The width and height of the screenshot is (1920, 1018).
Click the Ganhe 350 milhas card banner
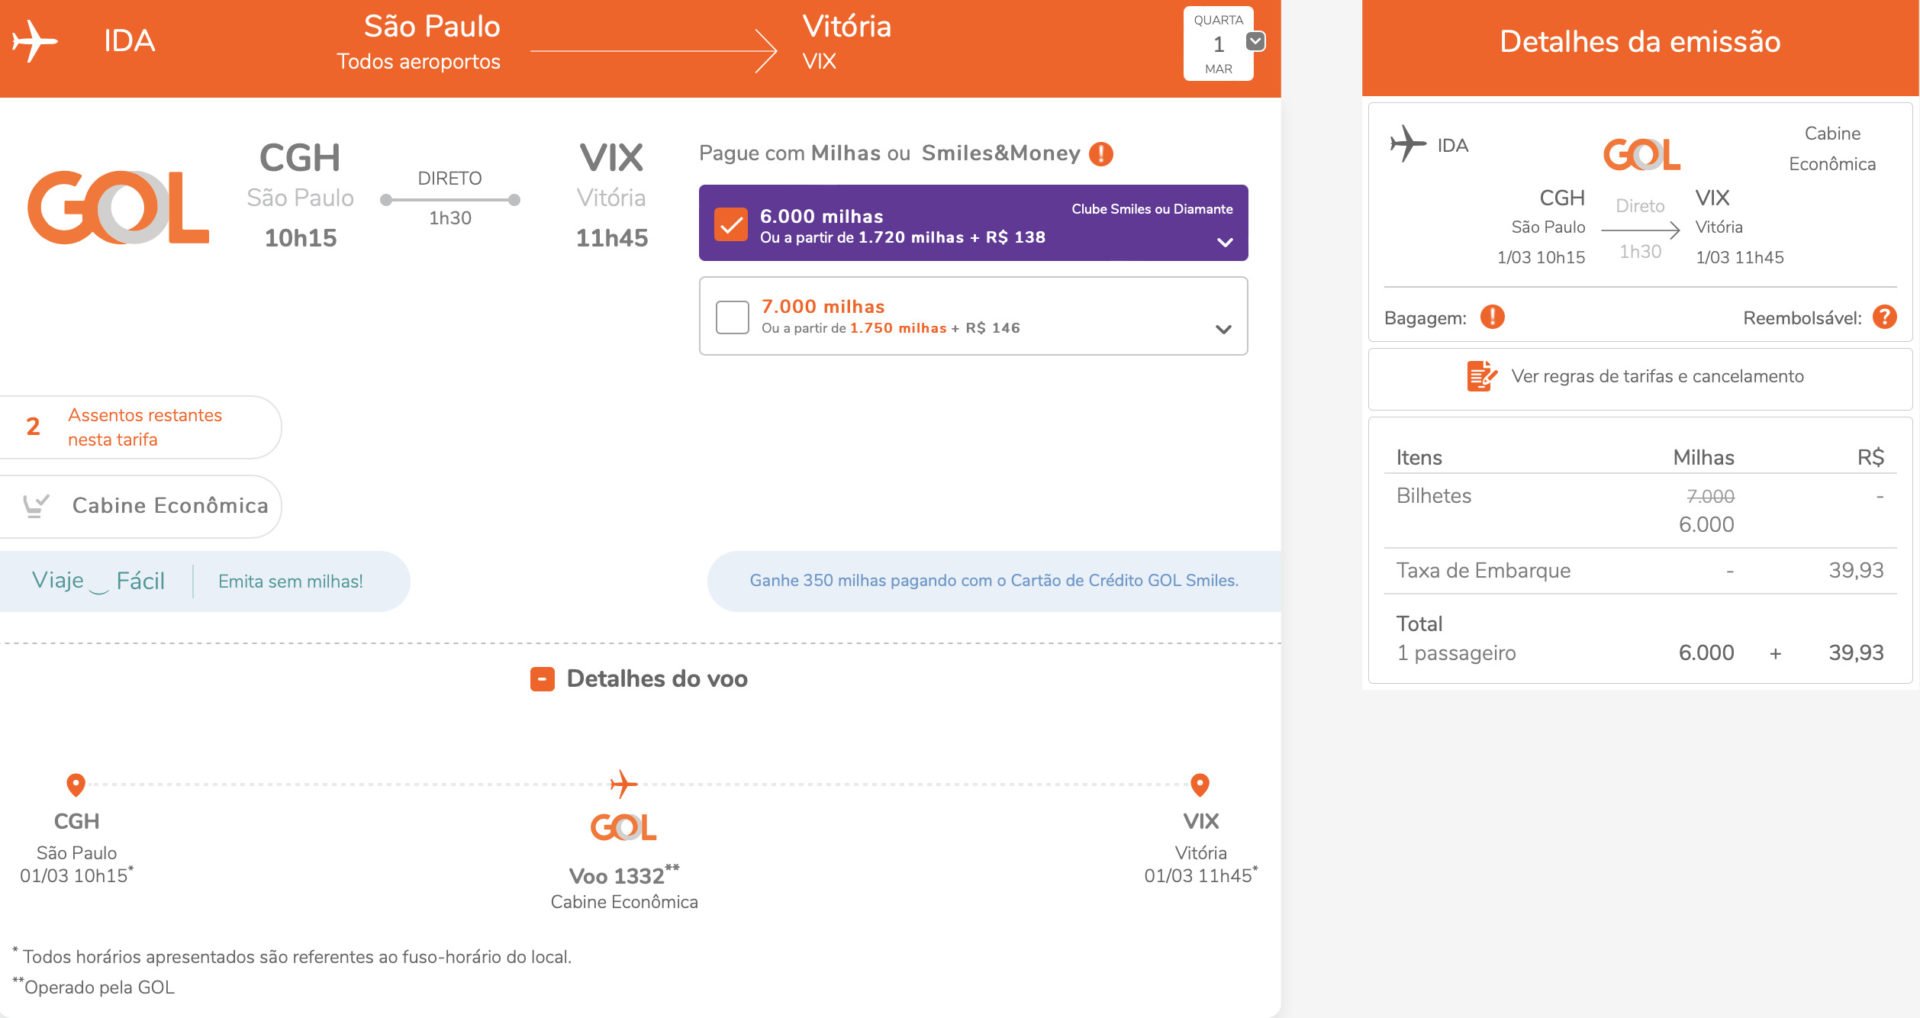coord(994,581)
